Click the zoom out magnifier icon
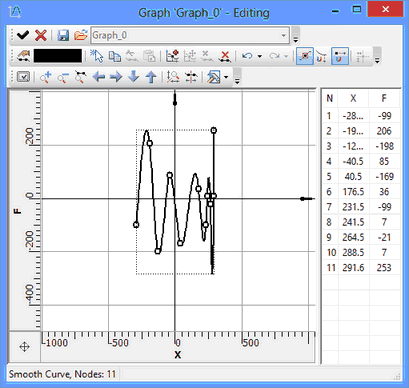Image resolution: width=409 pixels, height=388 pixels. coord(63,77)
